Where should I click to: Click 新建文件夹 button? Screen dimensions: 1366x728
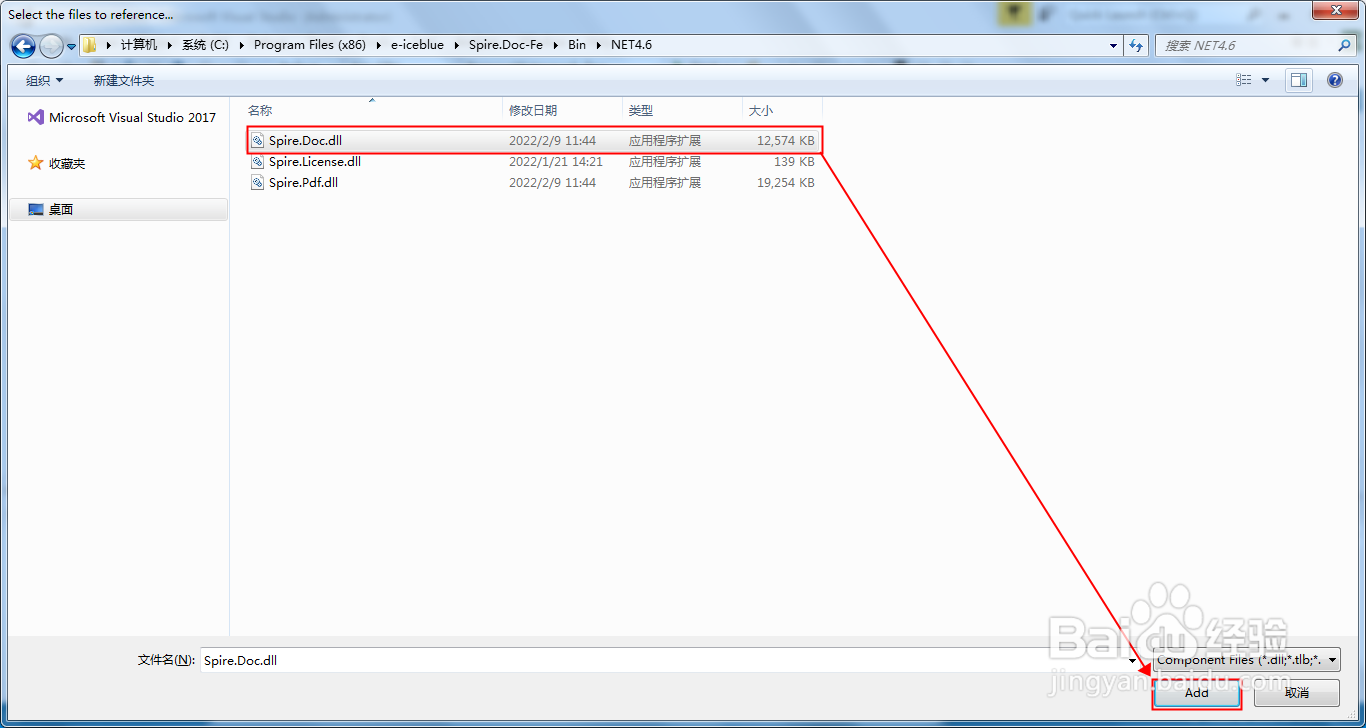click(124, 80)
